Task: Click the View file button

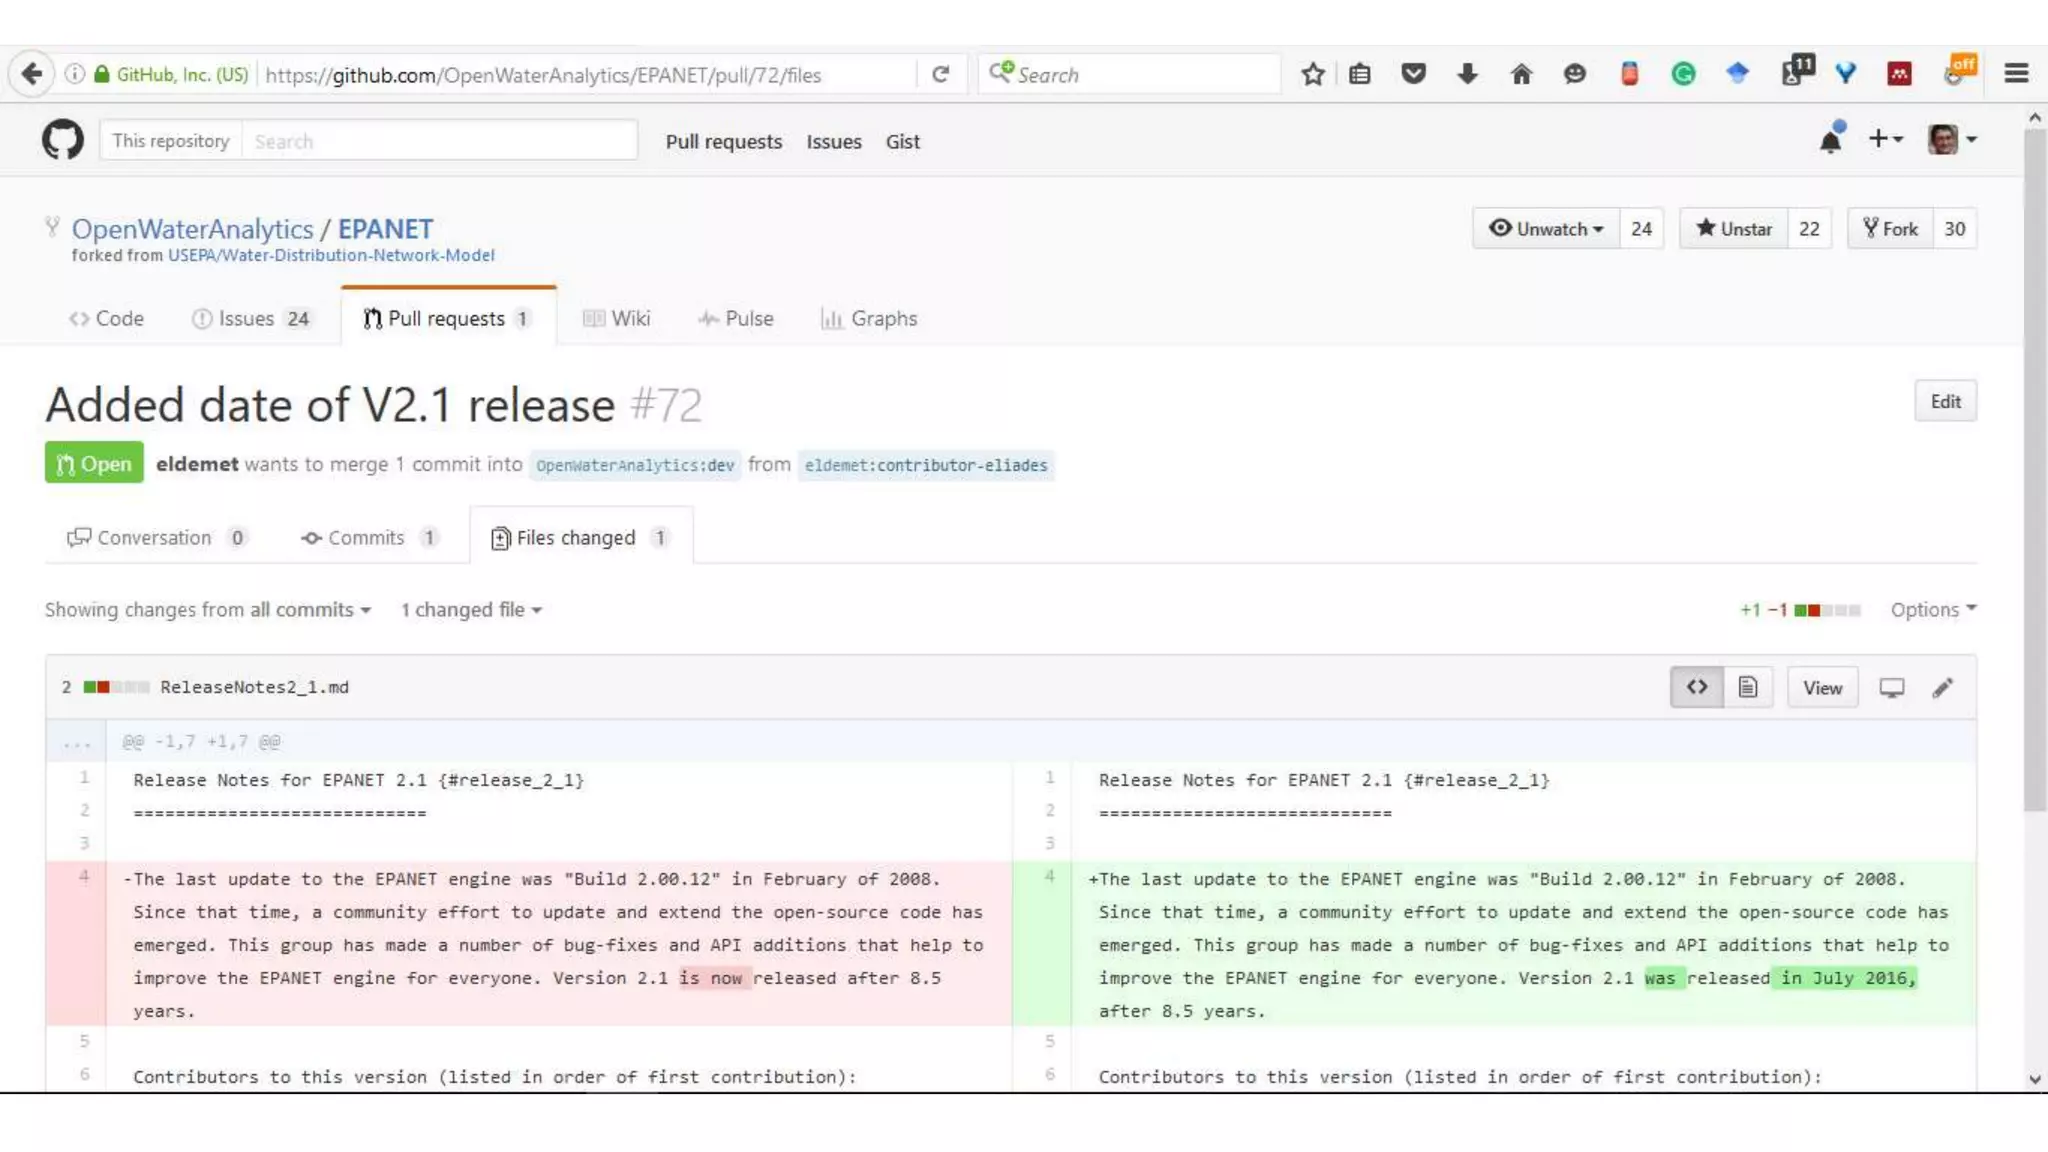Action: [x=1822, y=687]
